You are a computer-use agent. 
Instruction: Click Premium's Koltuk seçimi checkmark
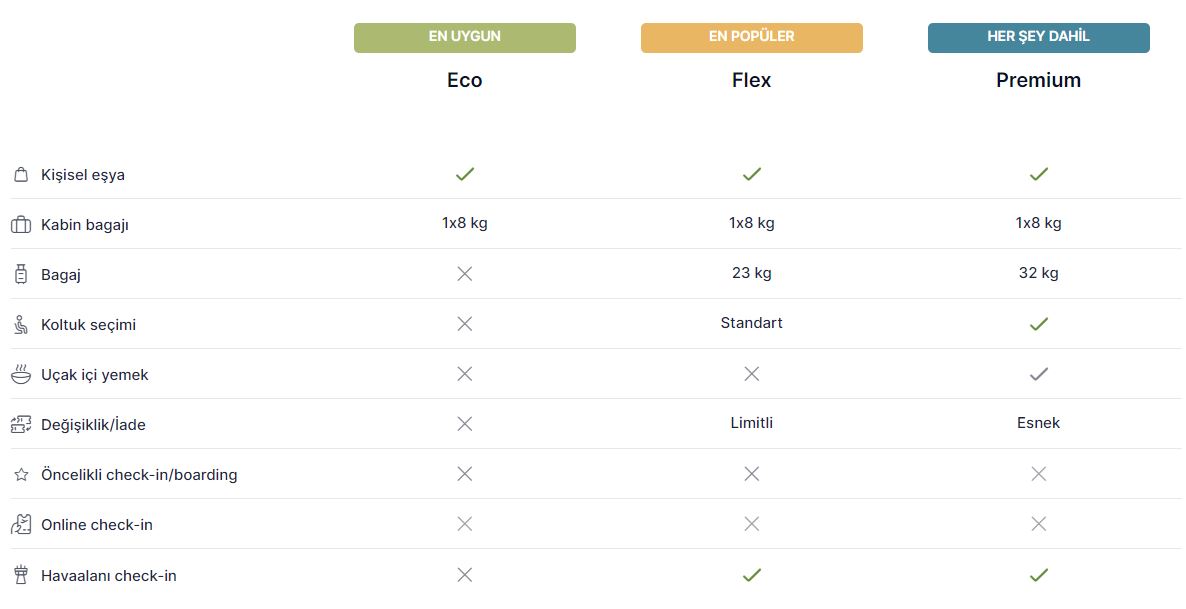[x=1039, y=324]
